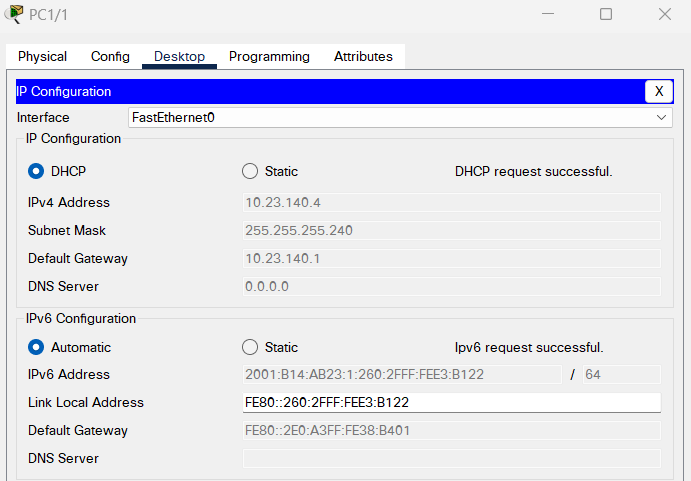The height and width of the screenshot is (481, 691).
Task: Click the IPv6 Address field
Action: pos(402,374)
